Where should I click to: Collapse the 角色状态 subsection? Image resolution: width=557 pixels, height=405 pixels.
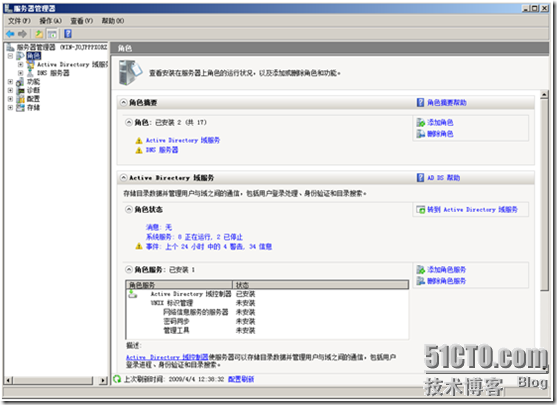129,210
